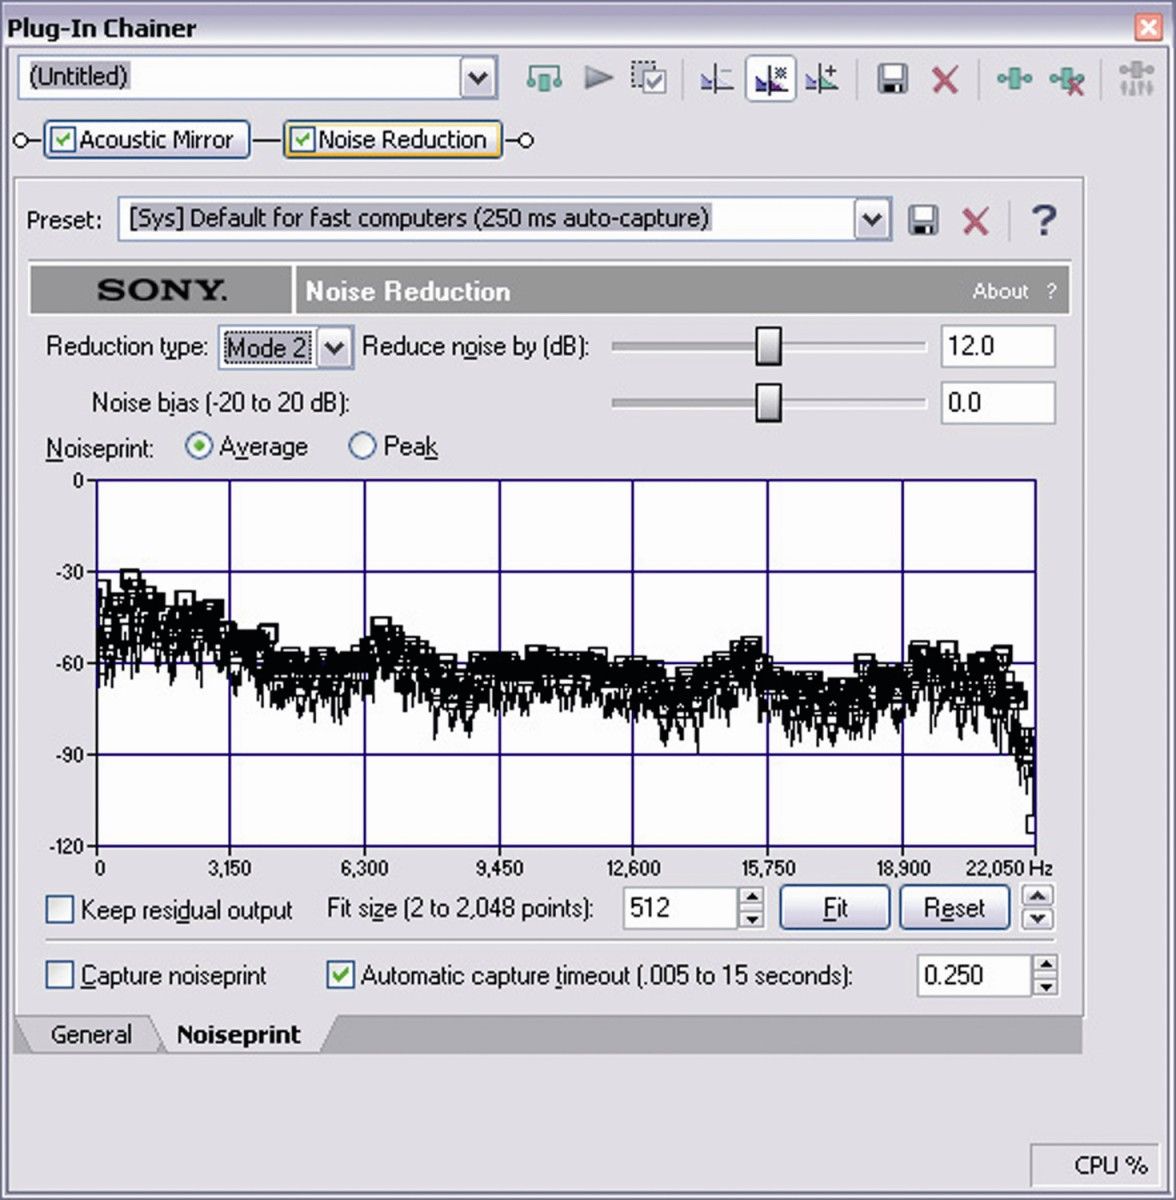The height and width of the screenshot is (1200, 1176).
Task: Expand the Preset dropdown arrow
Action: click(x=872, y=219)
